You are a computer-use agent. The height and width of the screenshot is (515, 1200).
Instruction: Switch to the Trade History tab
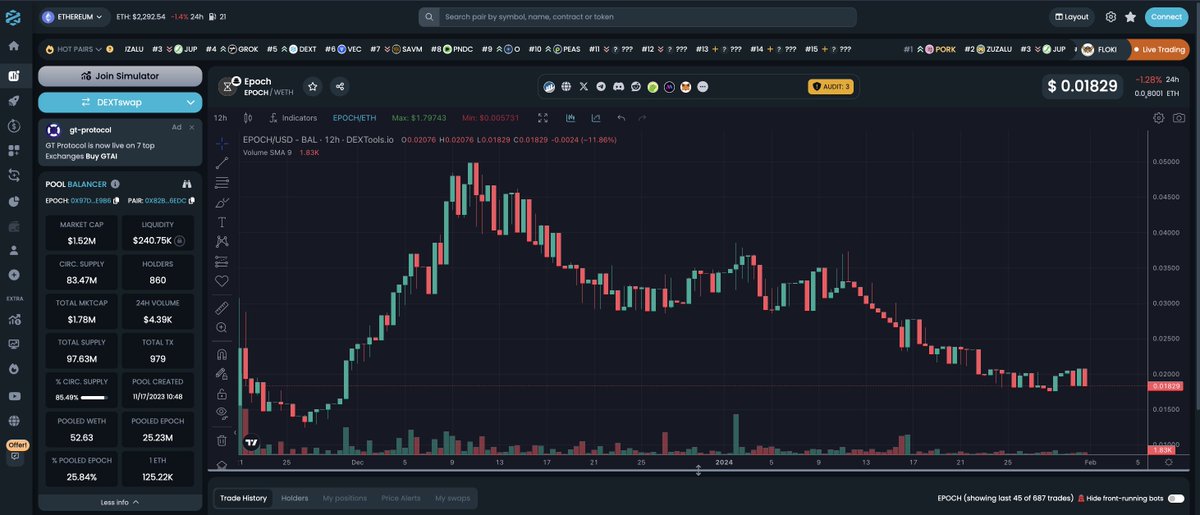pos(244,498)
